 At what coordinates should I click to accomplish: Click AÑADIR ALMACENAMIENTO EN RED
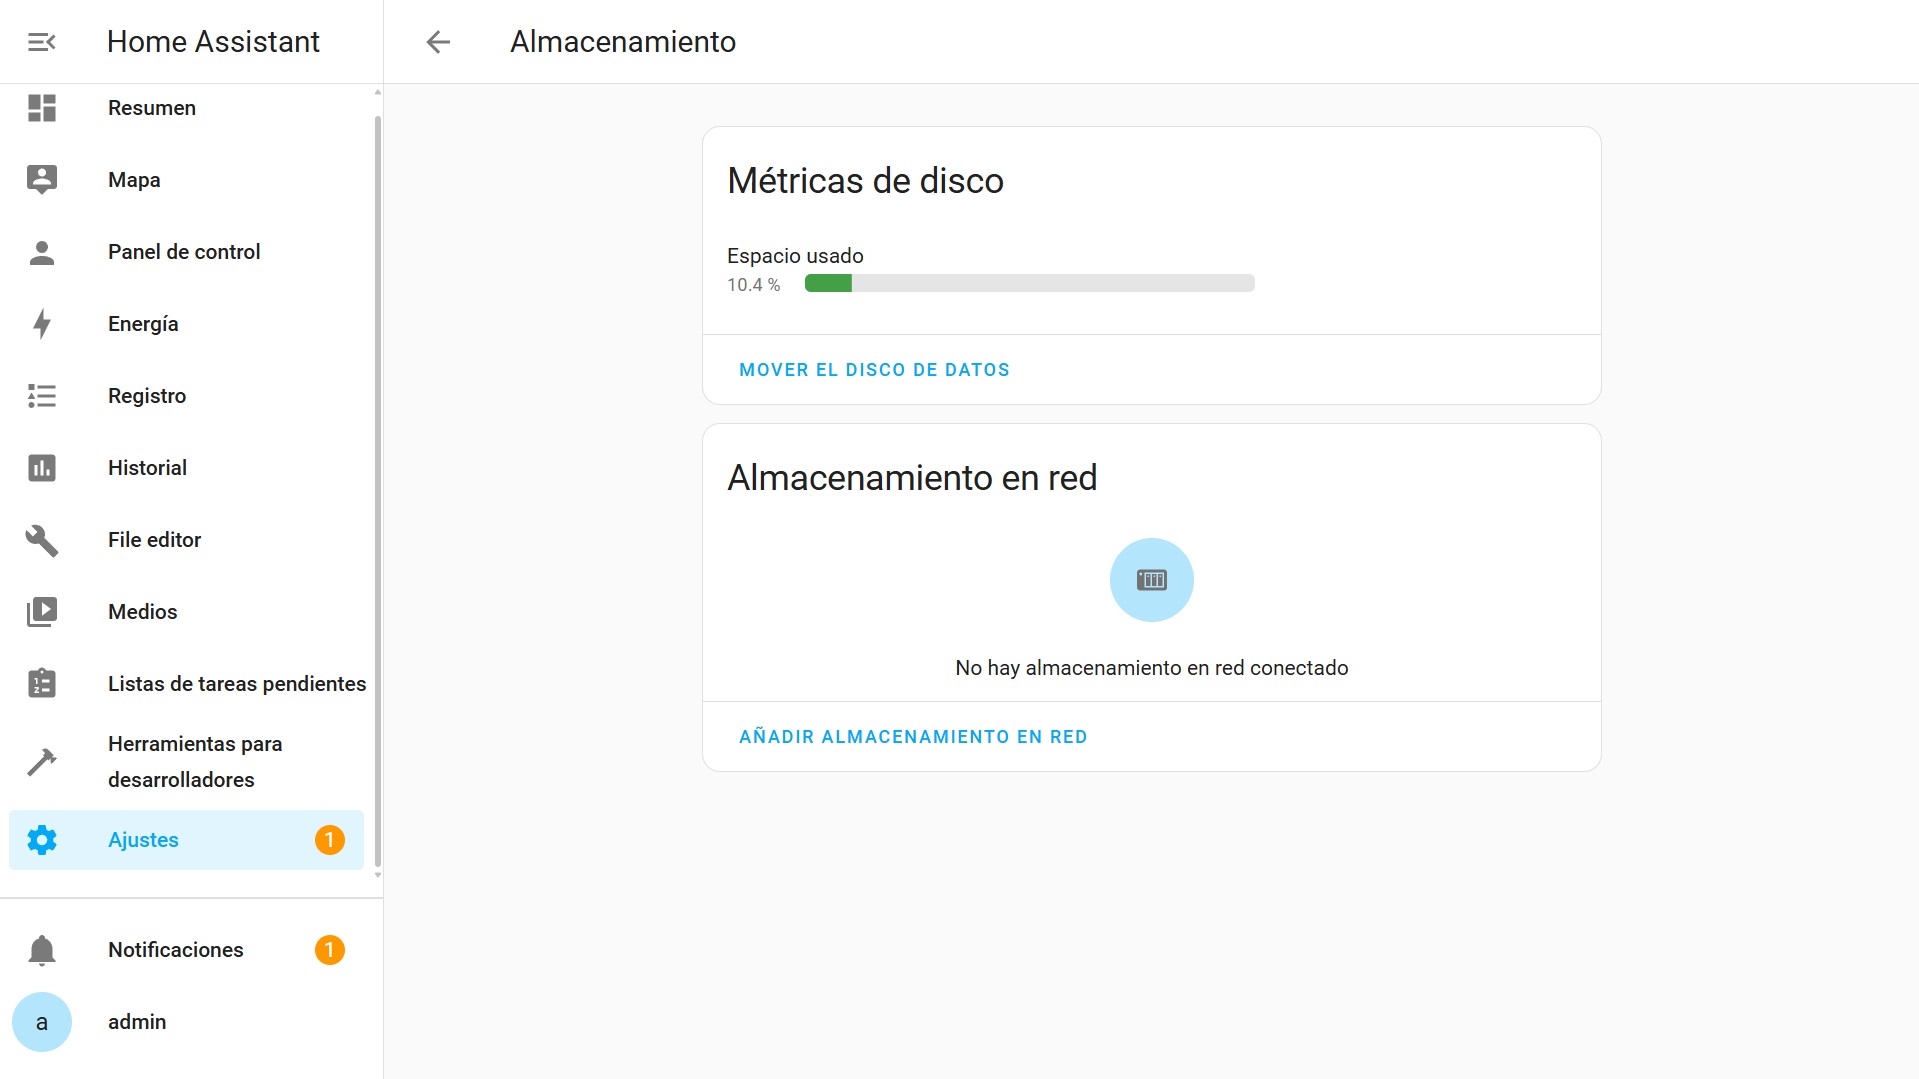pos(913,736)
